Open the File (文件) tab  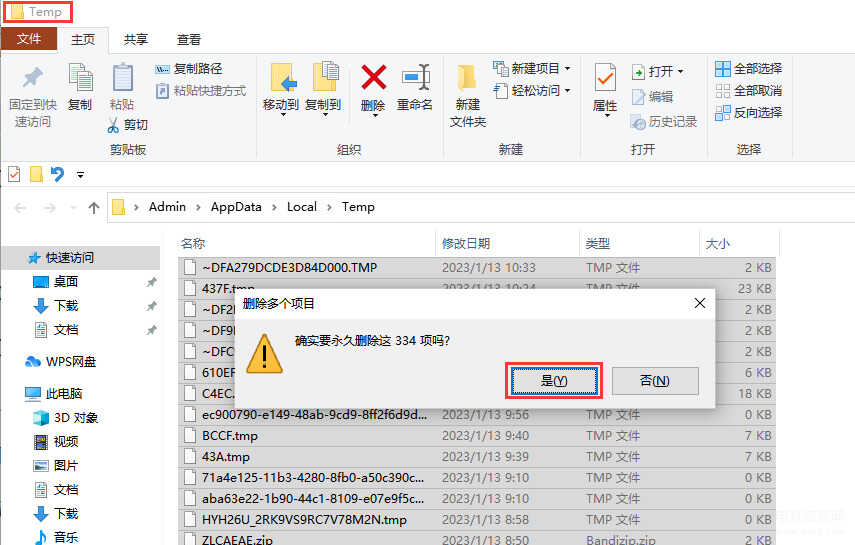point(28,39)
